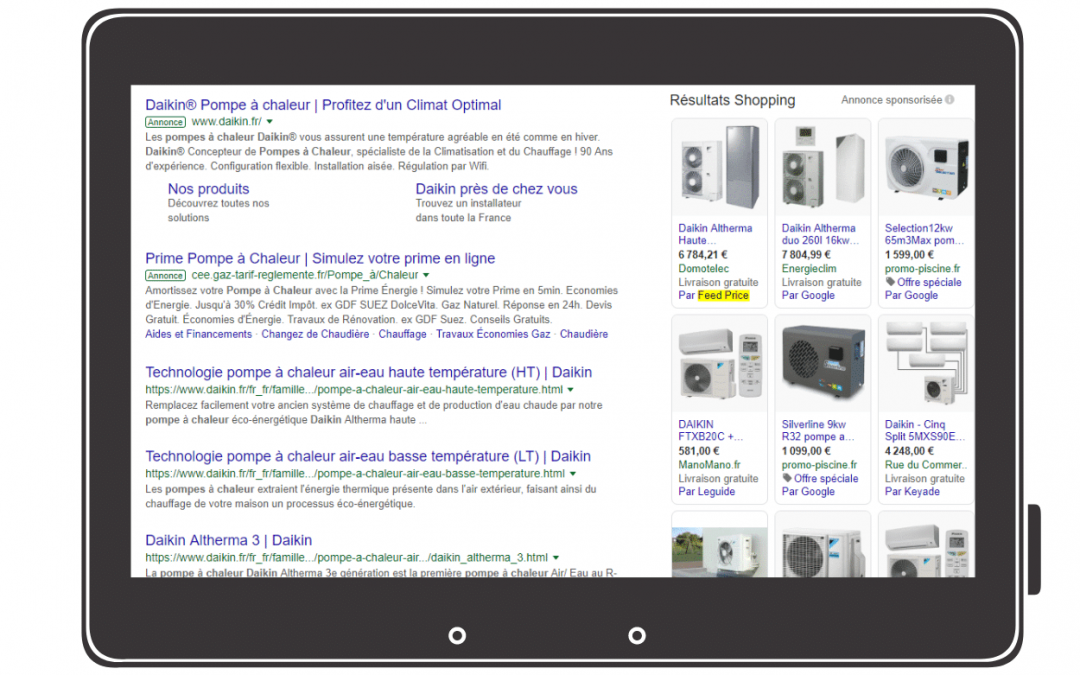The height and width of the screenshot is (675, 1080).
Task: Open the Daikin Altherma Haute product title
Action: pyautogui.click(x=715, y=234)
